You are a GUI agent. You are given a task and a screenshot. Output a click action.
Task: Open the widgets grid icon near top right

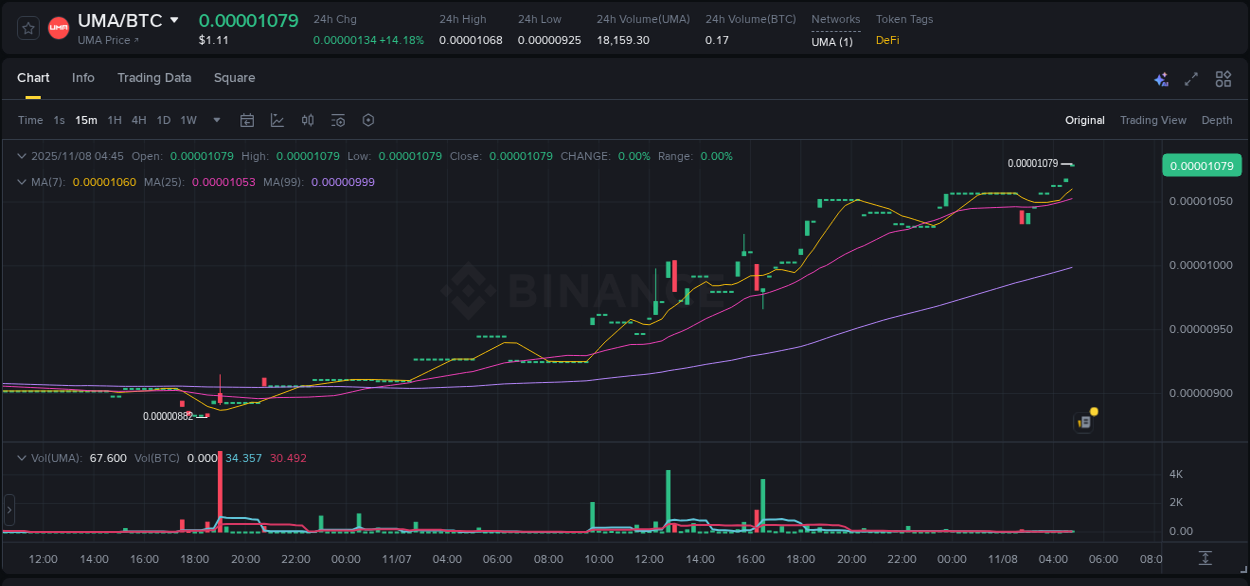pyautogui.click(x=1223, y=78)
